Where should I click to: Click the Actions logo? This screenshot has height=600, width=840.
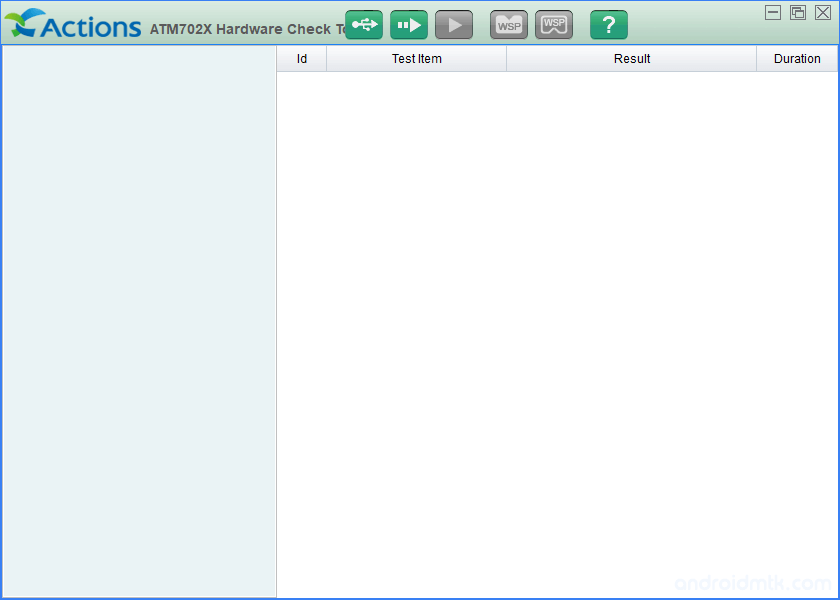73,24
